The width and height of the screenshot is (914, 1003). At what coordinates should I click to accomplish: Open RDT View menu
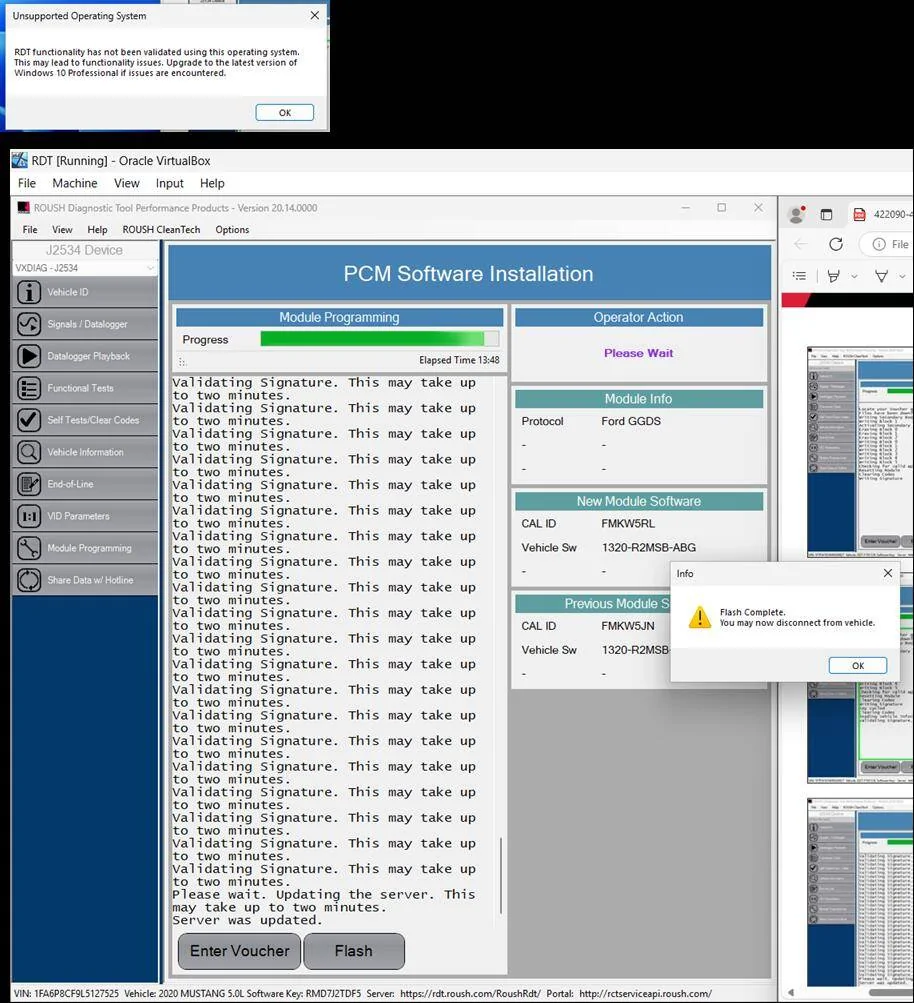[x=62, y=230]
